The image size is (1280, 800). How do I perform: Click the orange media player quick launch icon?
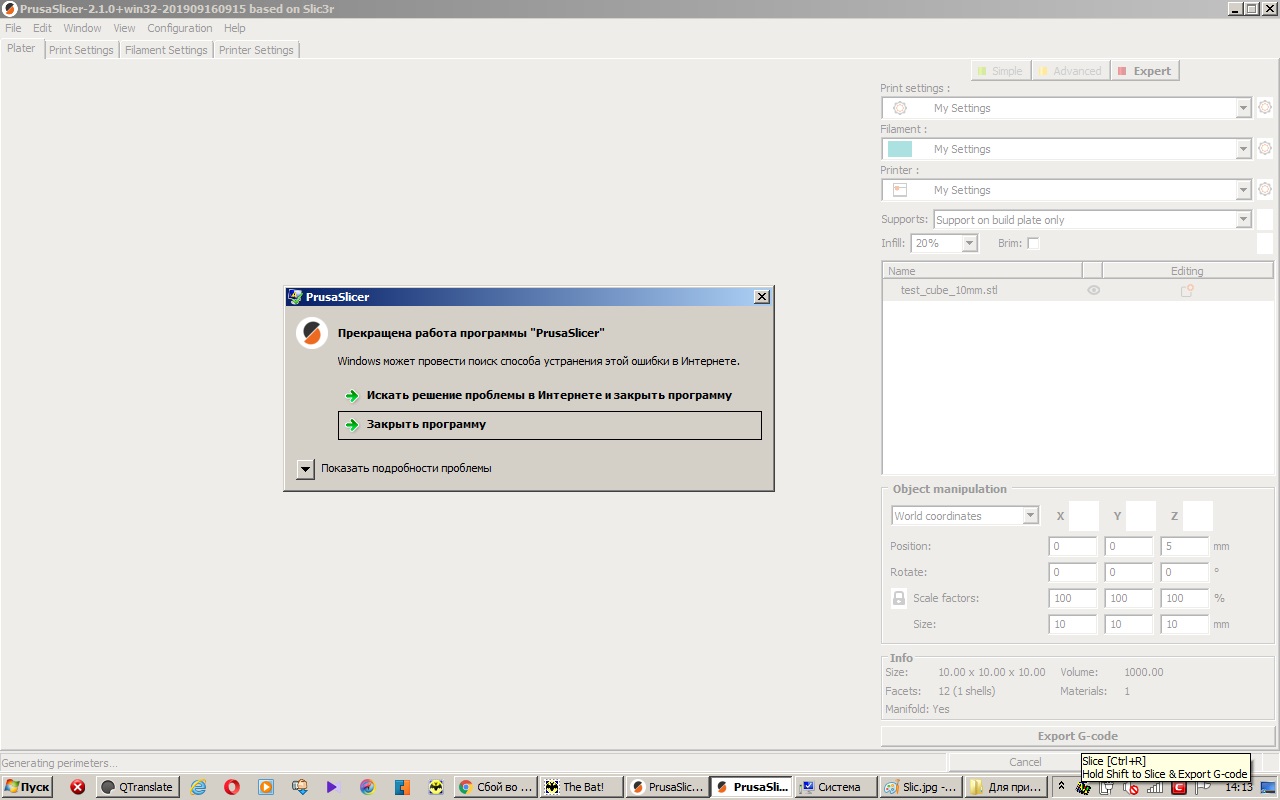click(x=266, y=787)
